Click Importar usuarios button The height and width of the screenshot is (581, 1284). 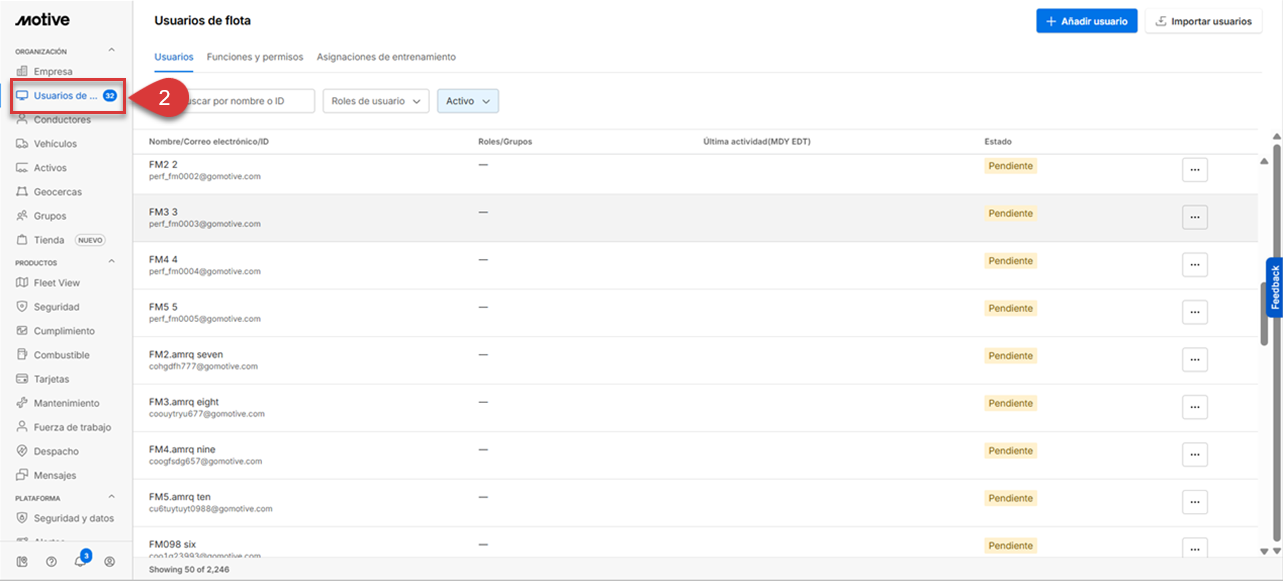pyautogui.click(x=1203, y=21)
